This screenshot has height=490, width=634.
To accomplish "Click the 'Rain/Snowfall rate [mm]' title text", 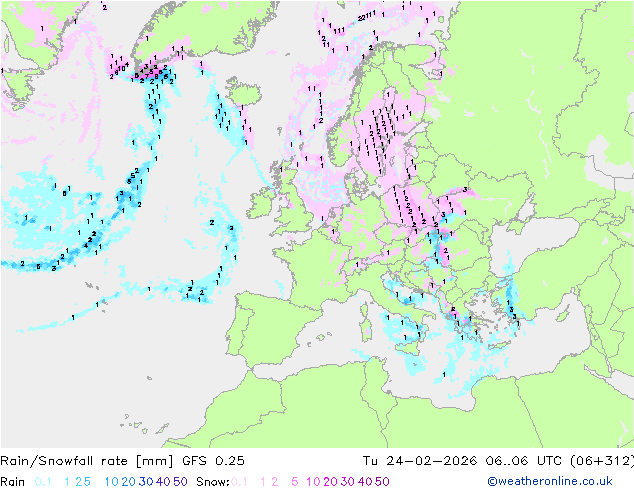I will tap(87, 461).
